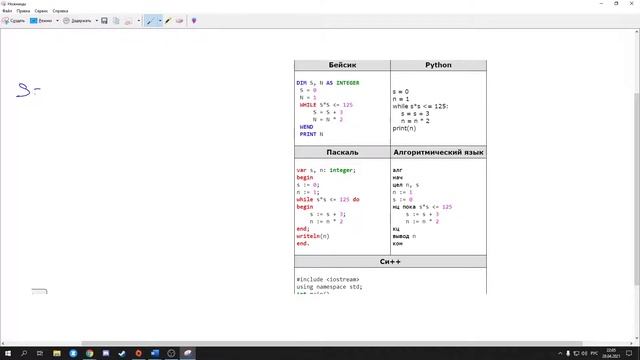Image resolution: width=640 pixels, height=360 pixels.
Task: Open Paint 3D editing icon
Action: (x=194, y=20)
